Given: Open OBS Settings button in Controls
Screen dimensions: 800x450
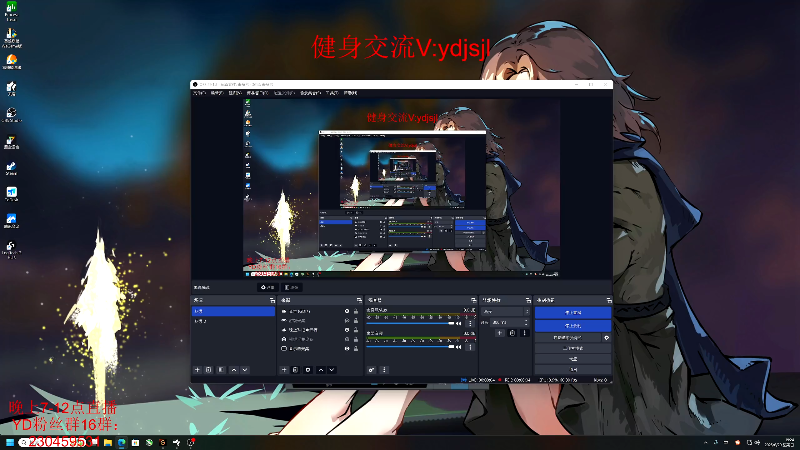Looking at the screenshot, I should (573, 359).
